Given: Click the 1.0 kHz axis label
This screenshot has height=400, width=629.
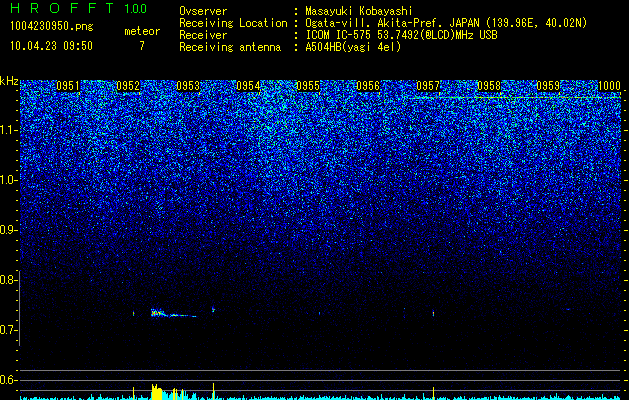Looking at the screenshot, I should (8, 180).
